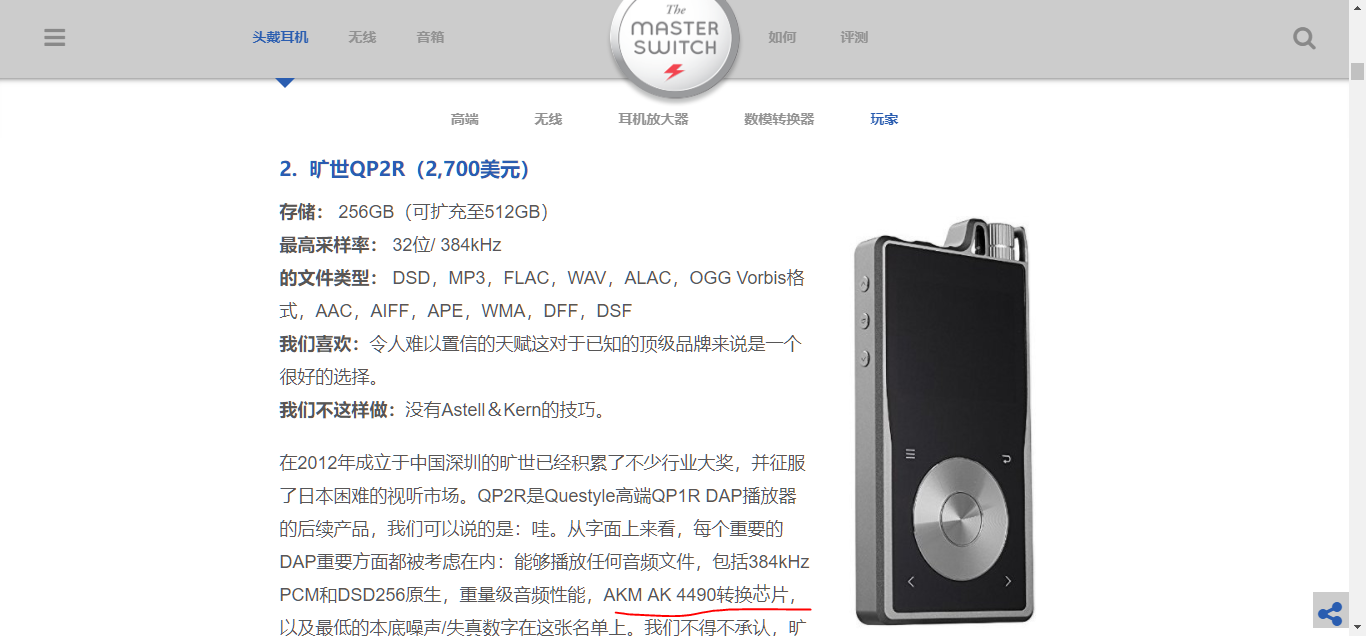Click the Questyle QP2R player image

click(x=942, y=422)
